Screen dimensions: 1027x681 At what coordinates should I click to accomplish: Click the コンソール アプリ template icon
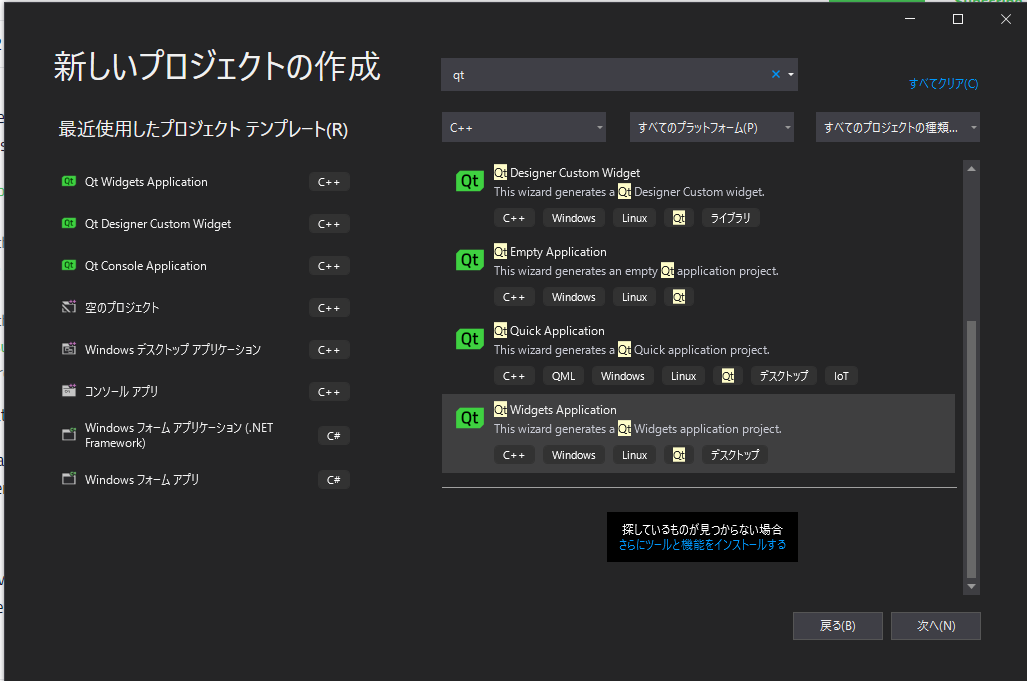pos(69,391)
